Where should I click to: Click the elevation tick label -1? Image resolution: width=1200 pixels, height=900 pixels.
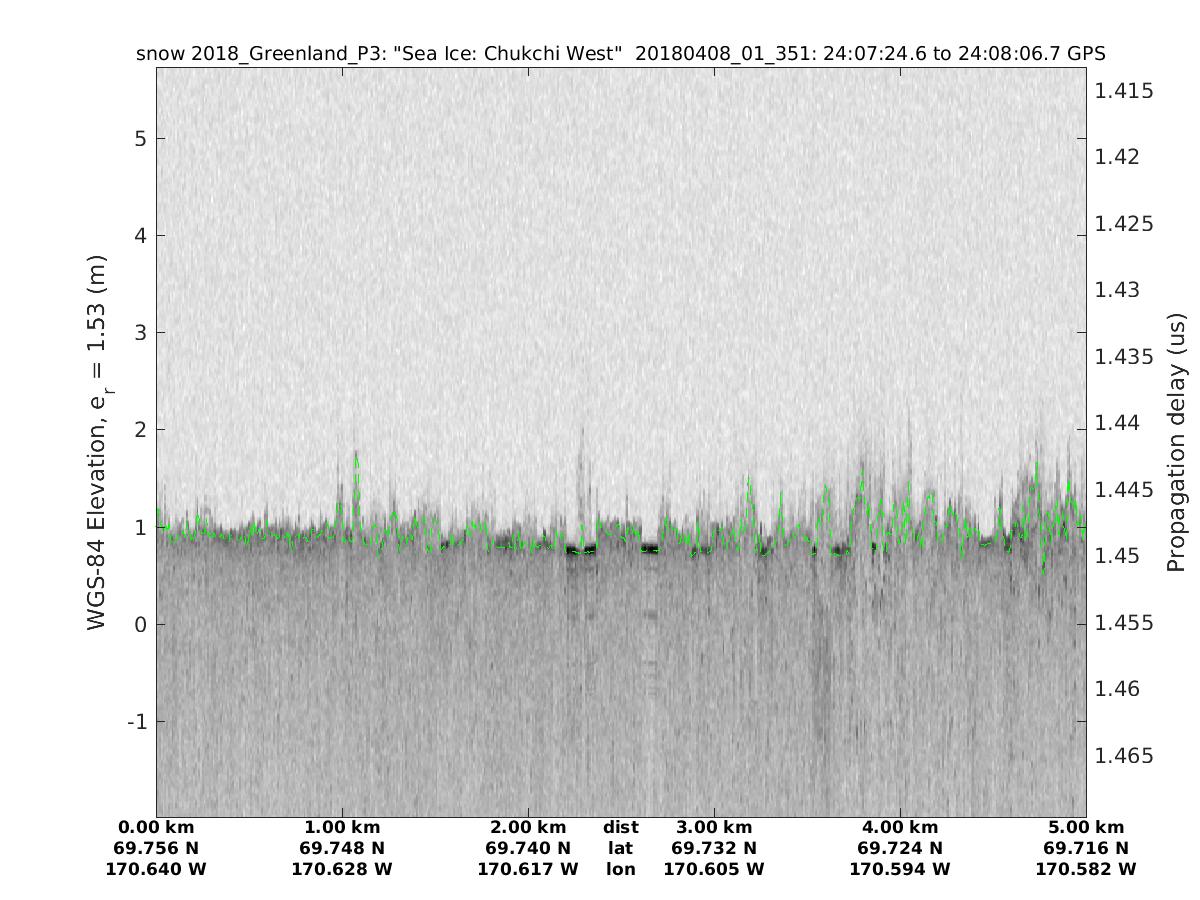coord(136,721)
